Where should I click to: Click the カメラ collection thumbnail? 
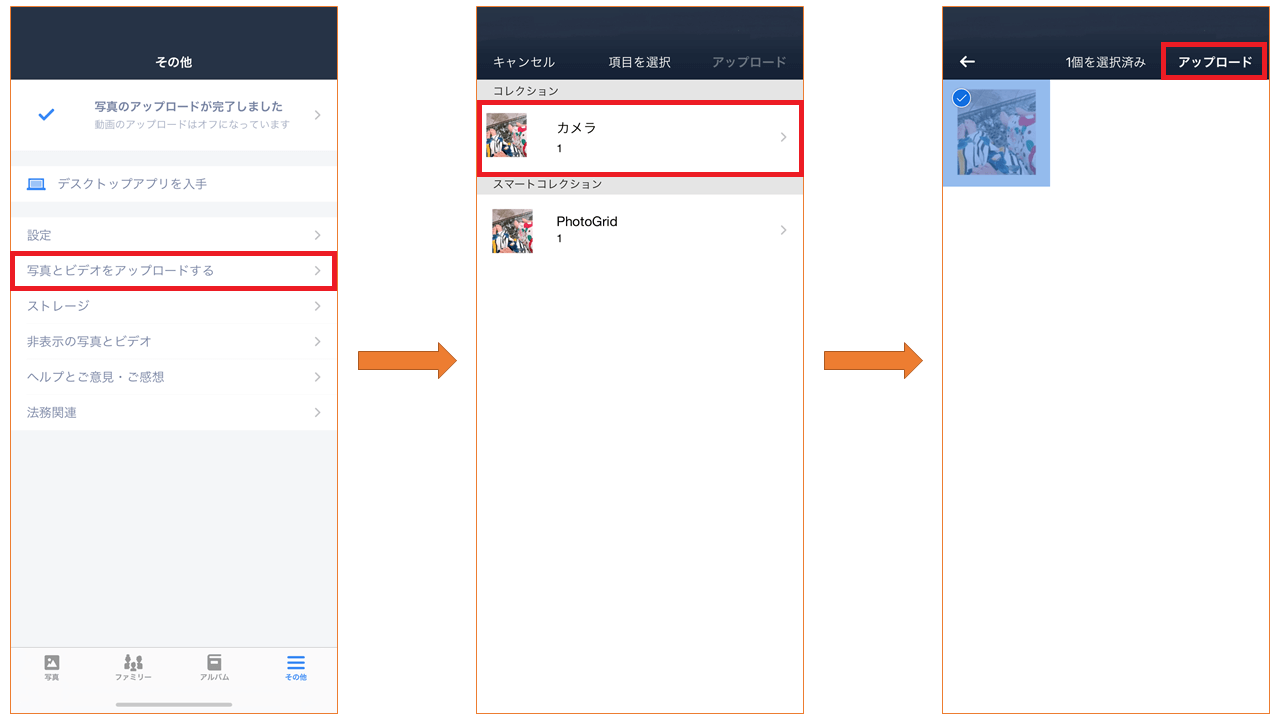[506, 135]
